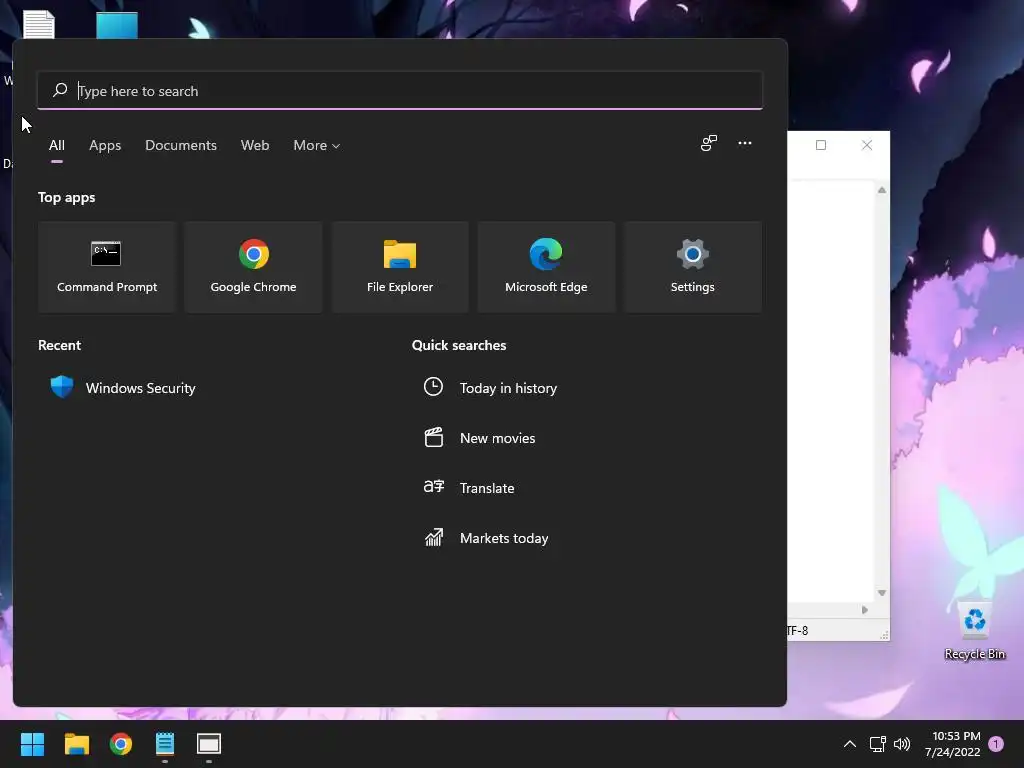Open the search account/feedback icon
This screenshot has height=768, width=1024.
pos(709,143)
